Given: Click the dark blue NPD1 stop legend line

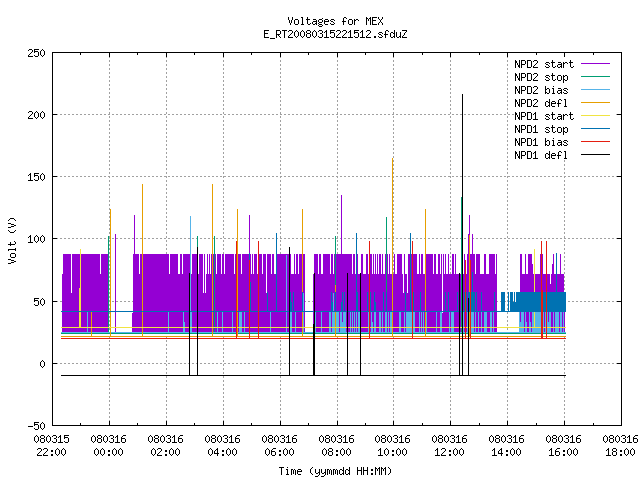Looking at the screenshot, I should pos(596,129).
